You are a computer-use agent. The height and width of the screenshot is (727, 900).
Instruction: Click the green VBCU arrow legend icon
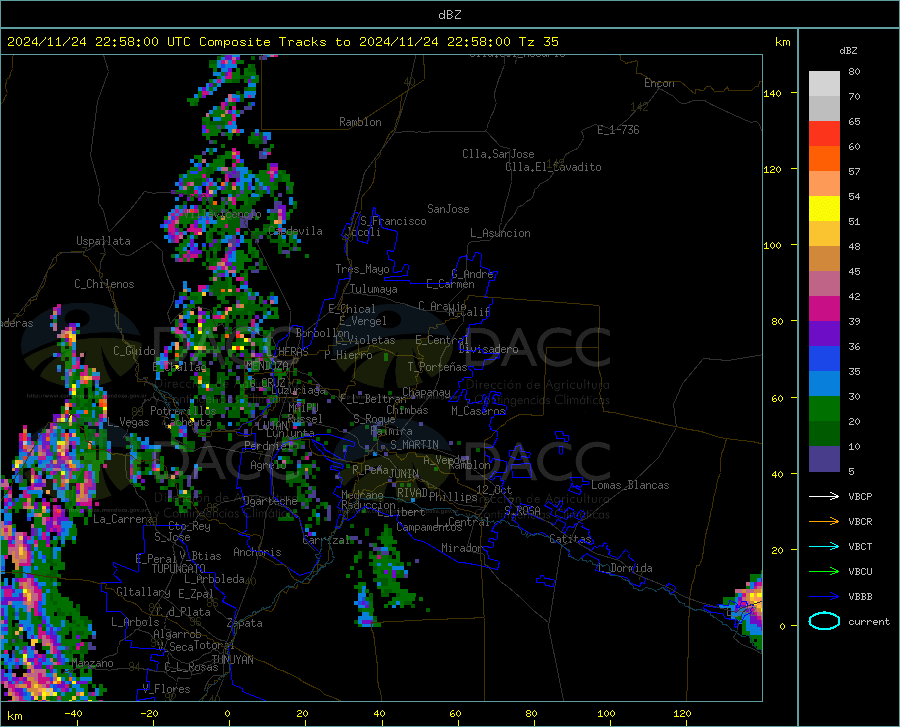(x=824, y=572)
